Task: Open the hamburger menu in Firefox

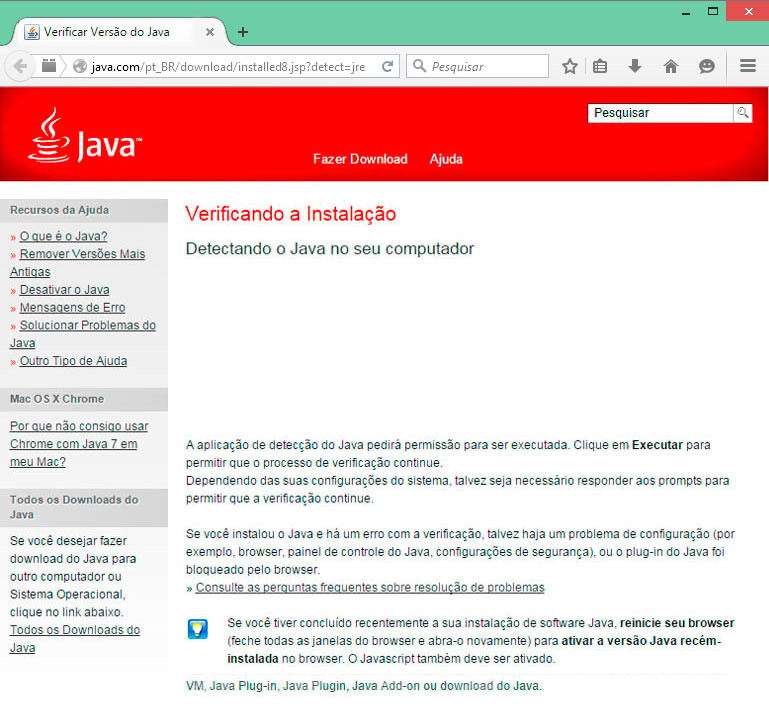Action: (x=747, y=66)
